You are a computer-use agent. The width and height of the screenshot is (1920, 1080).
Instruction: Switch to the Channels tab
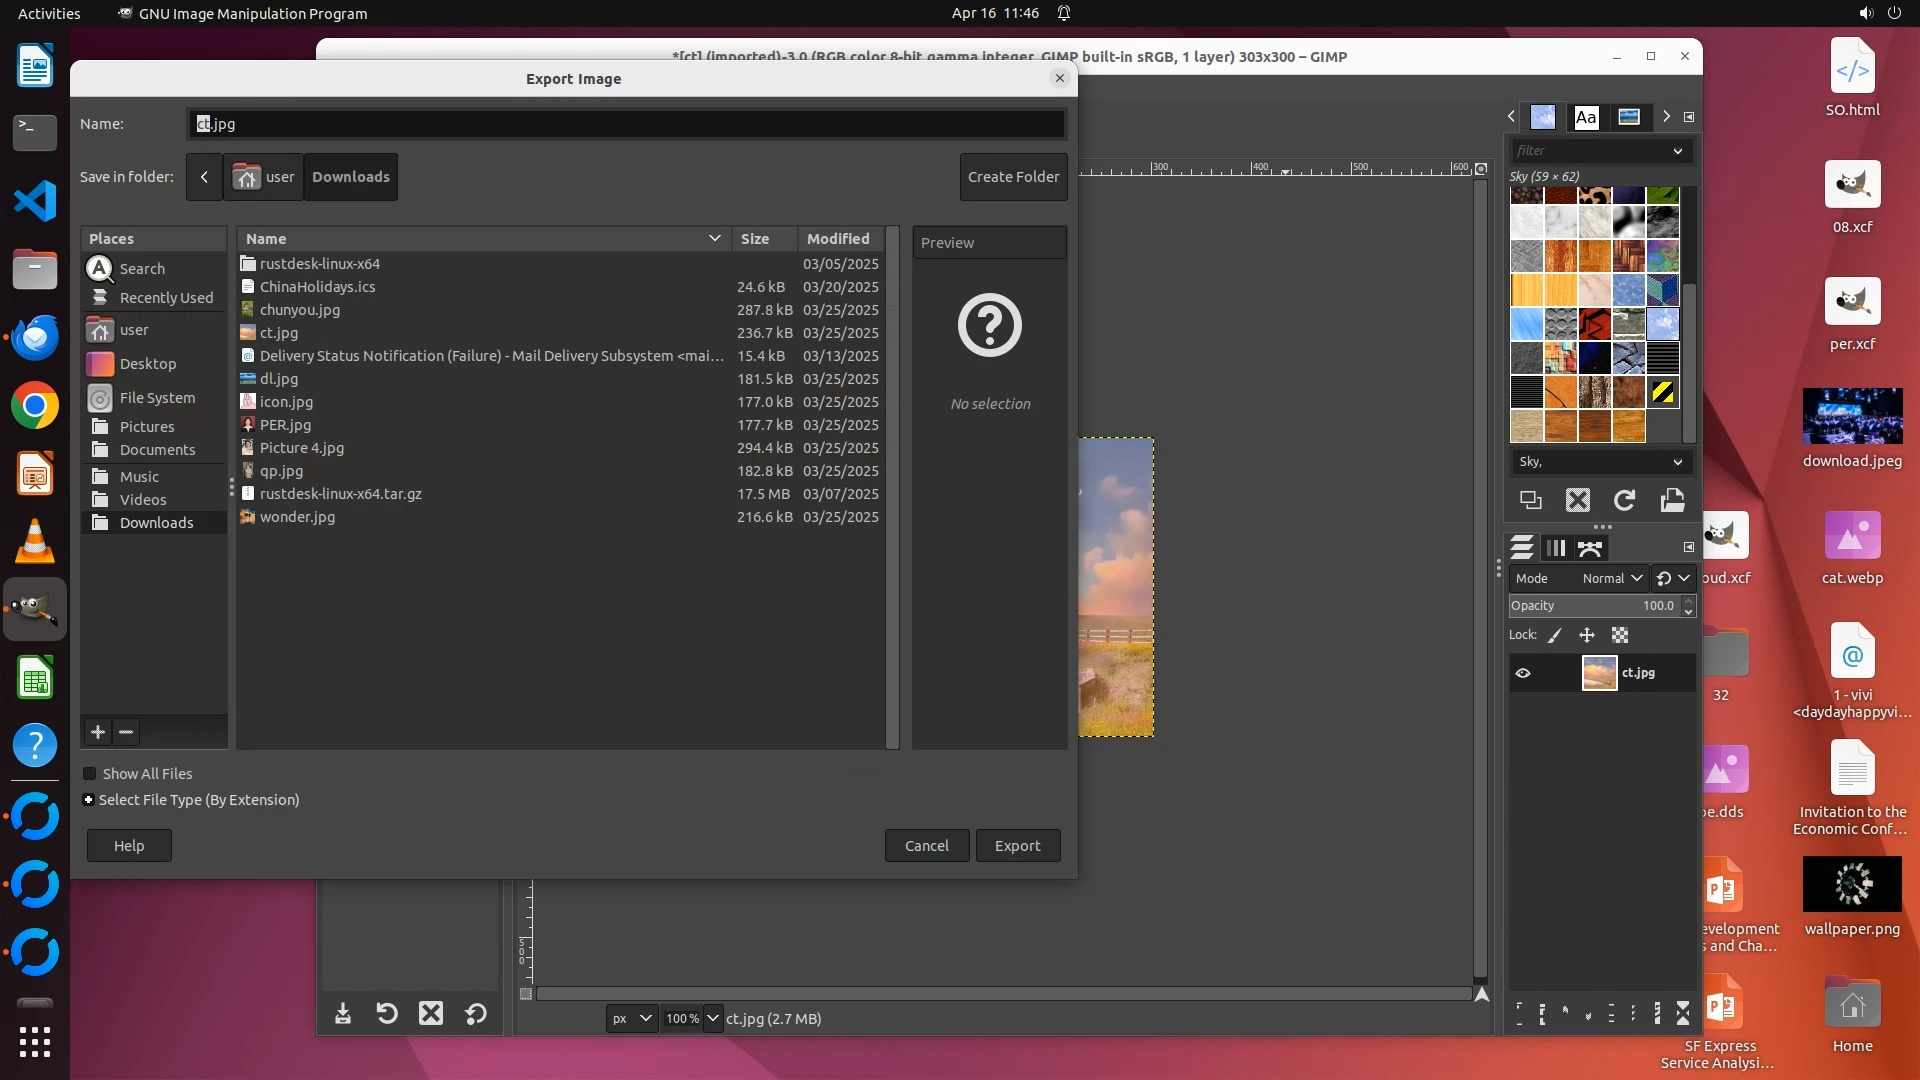(1556, 548)
